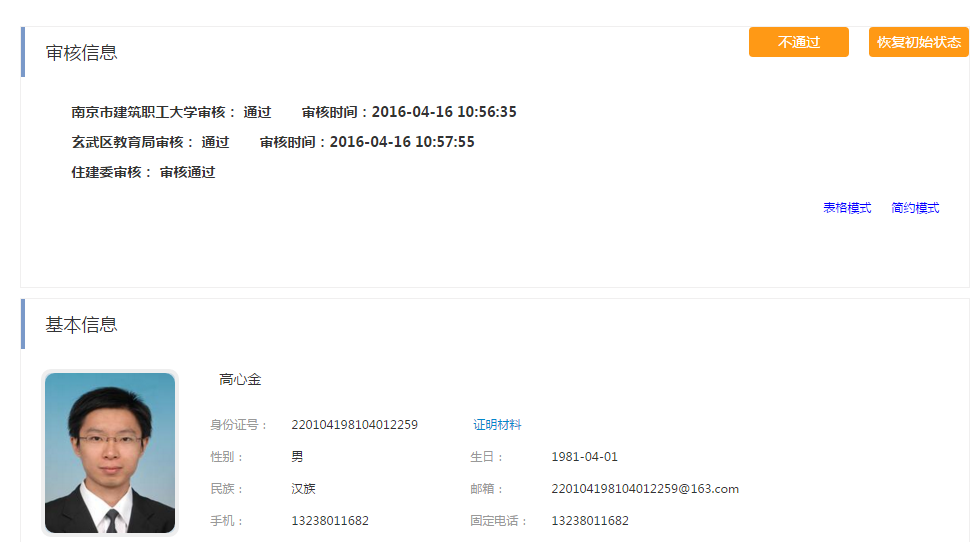Click the 身份证号 field label
This screenshot has height=542, width=980.
239,425
